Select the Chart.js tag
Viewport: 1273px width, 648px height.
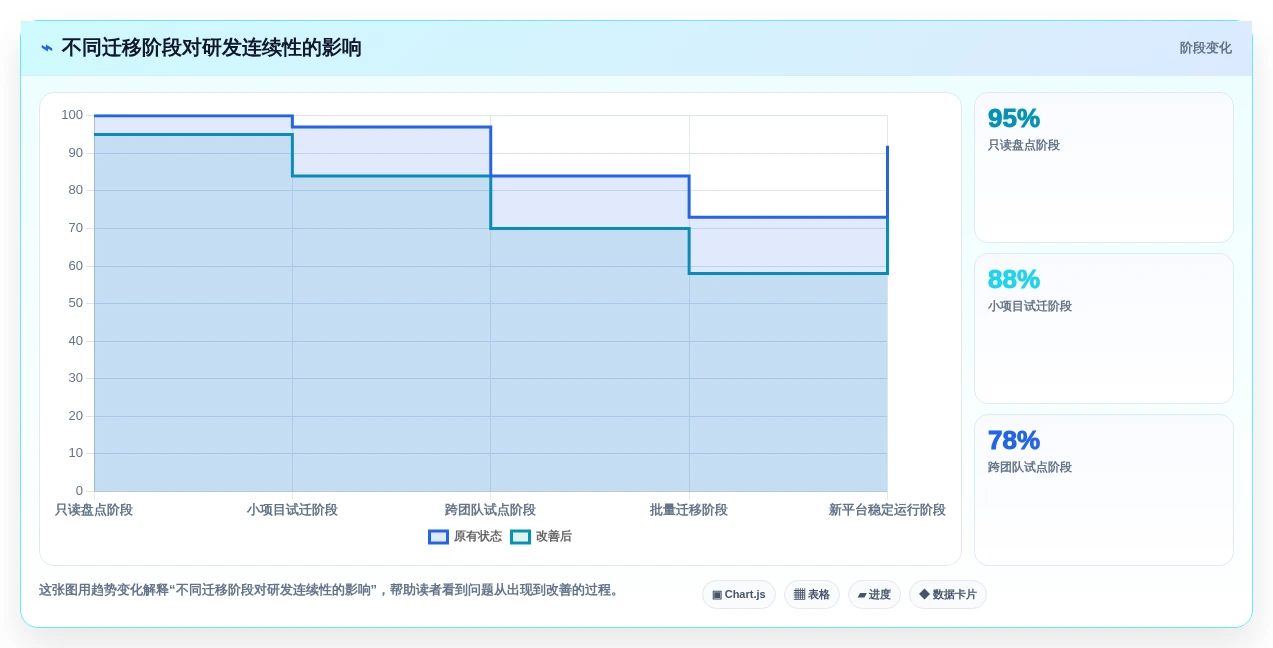click(x=739, y=595)
